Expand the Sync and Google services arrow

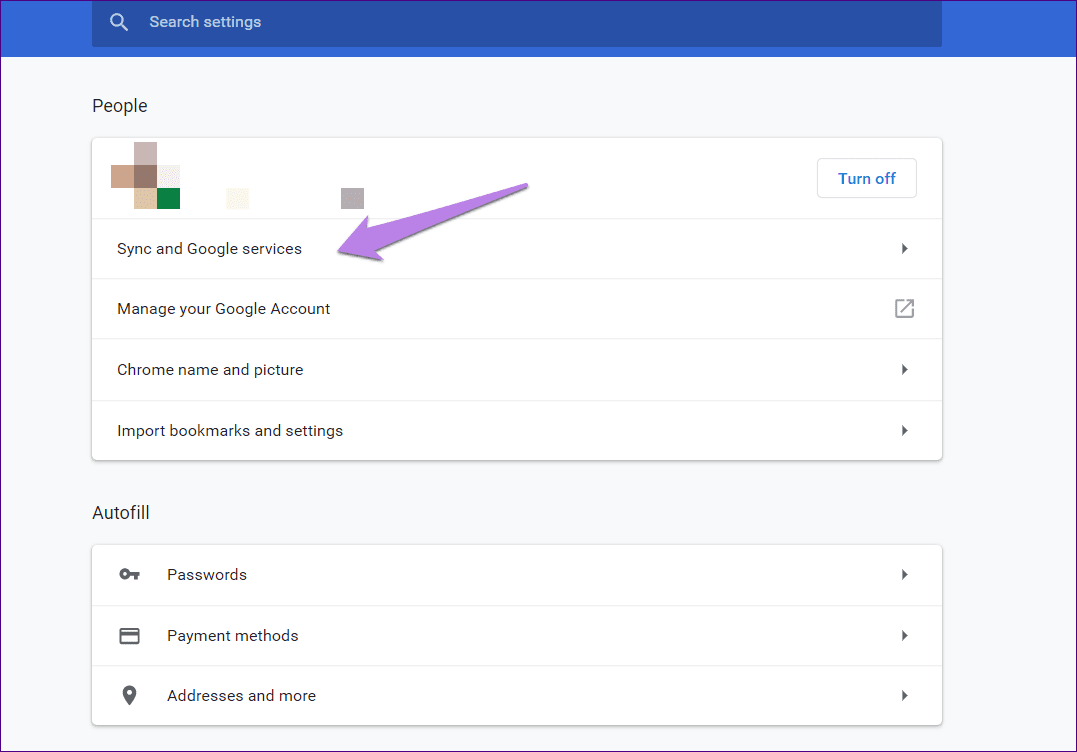coord(905,249)
